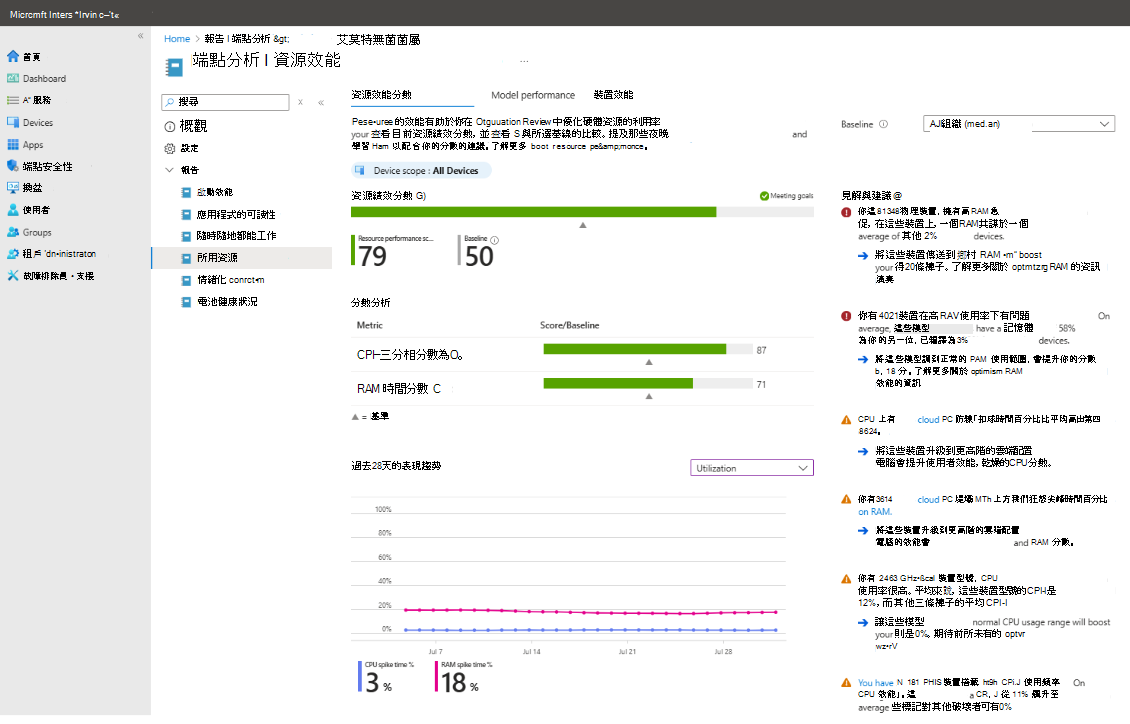Click the Home breadcrumb link
1130x724 pixels.
pos(177,39)
